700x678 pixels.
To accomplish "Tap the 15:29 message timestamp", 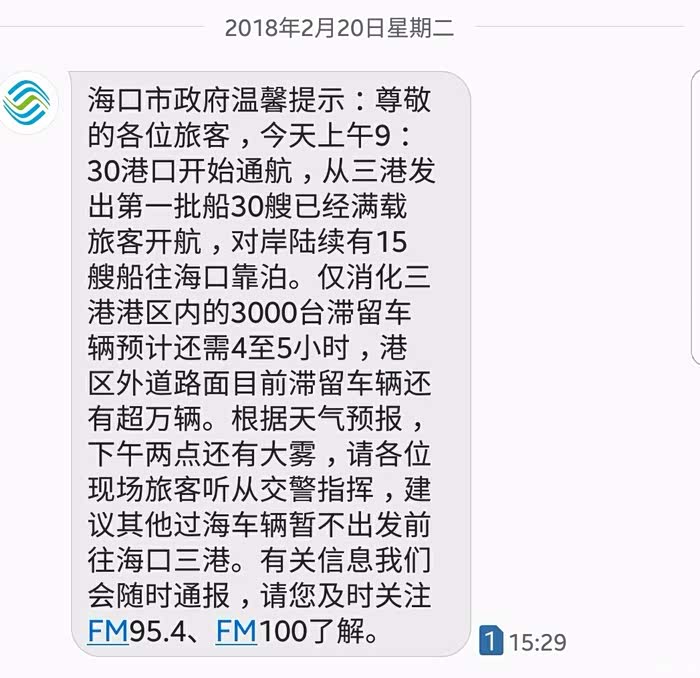I will pyautogui.click(x=538, y=643).
